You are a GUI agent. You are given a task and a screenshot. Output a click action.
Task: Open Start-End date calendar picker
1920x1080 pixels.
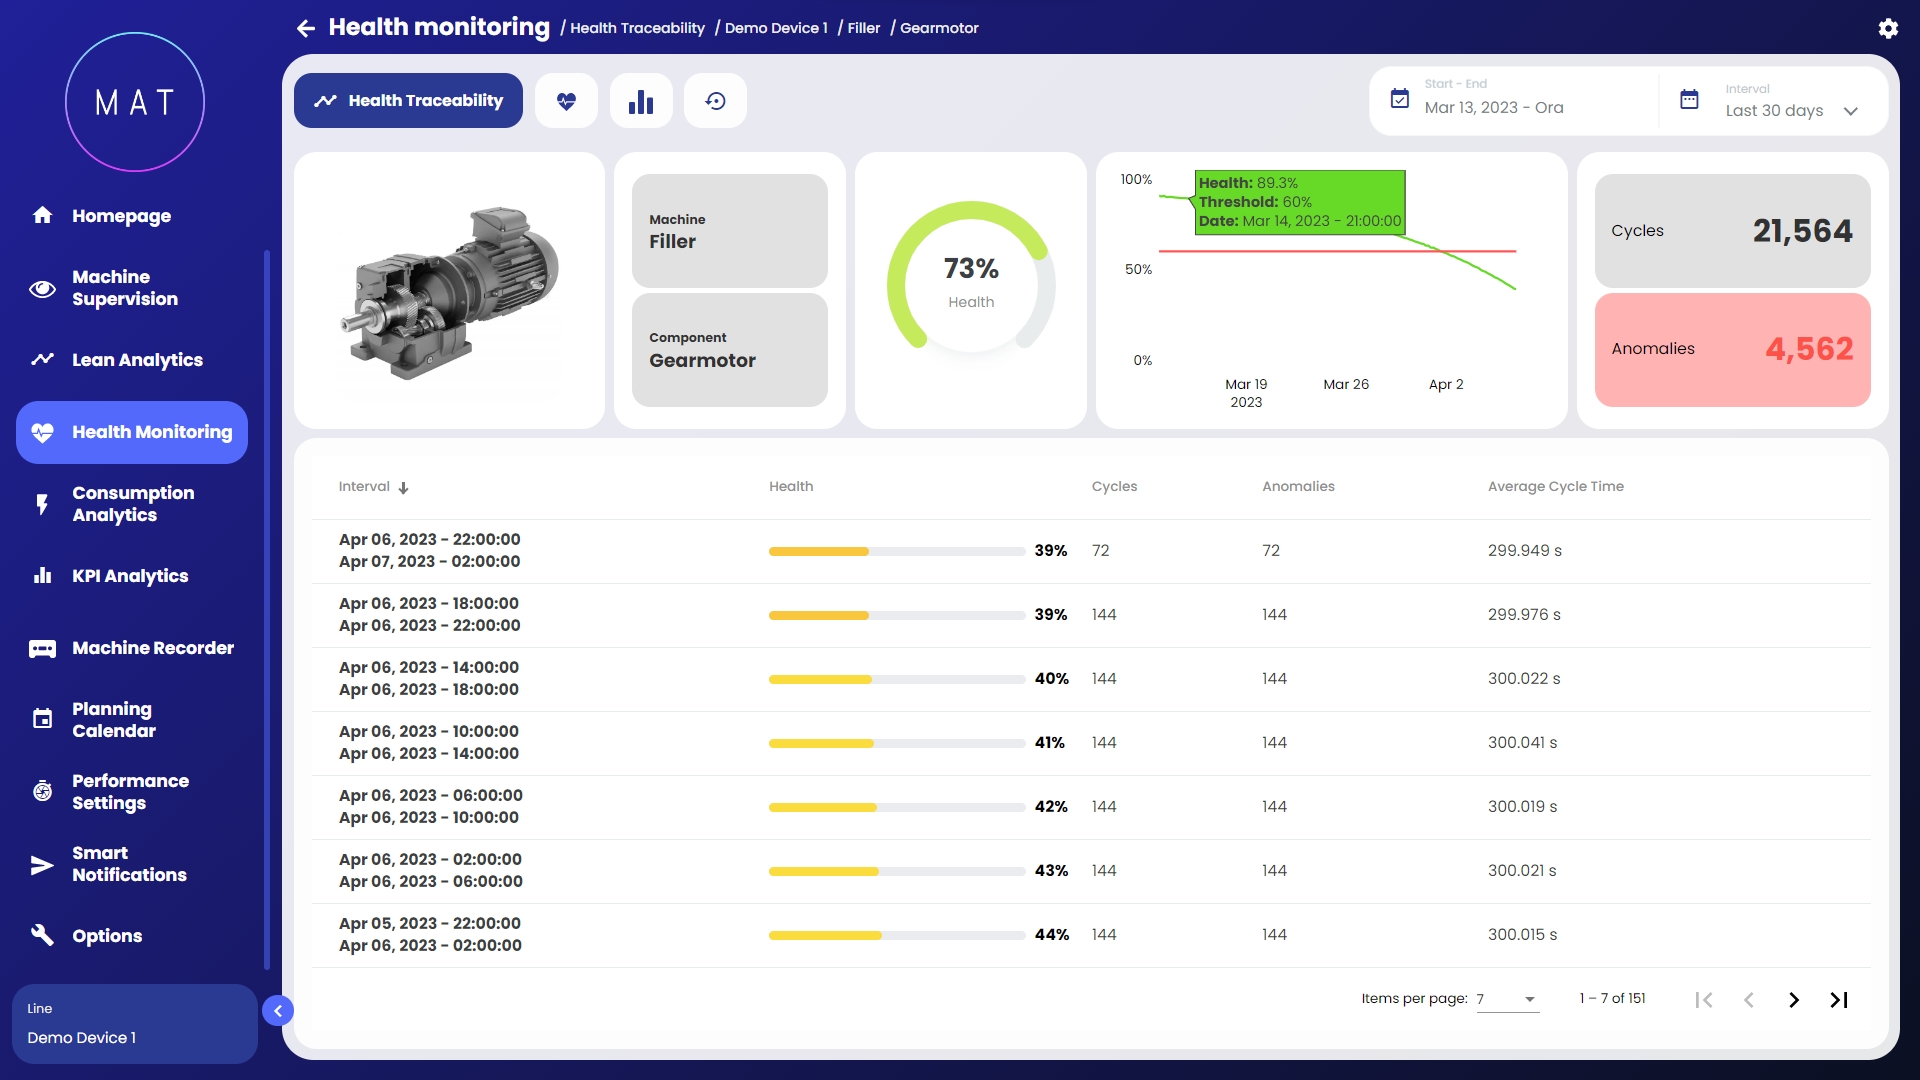1400,99
